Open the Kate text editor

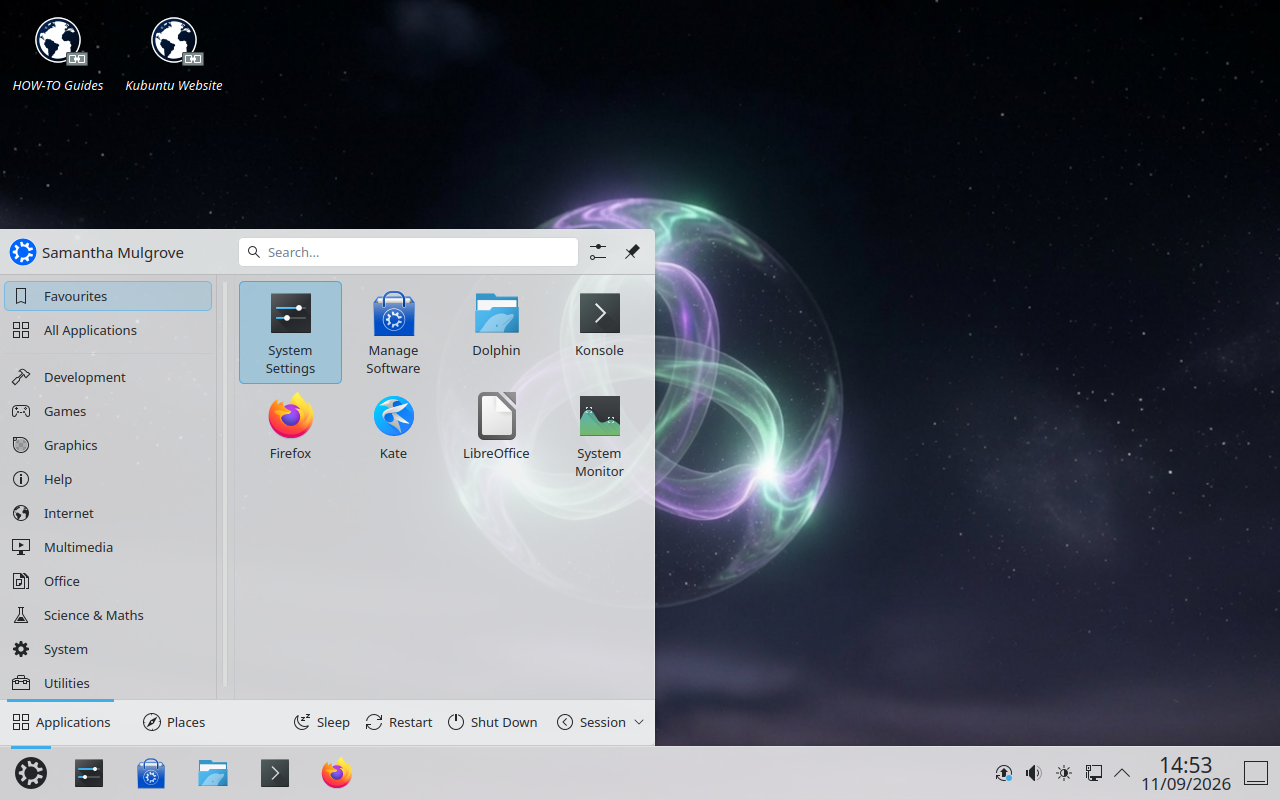393,435
